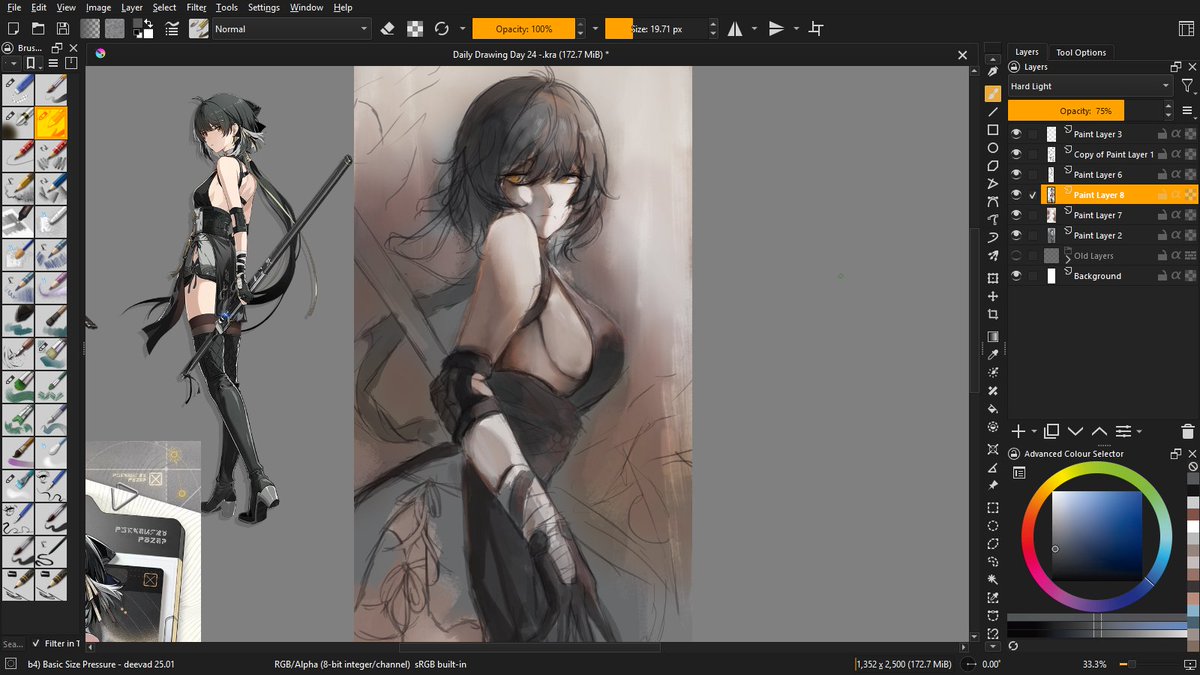The width and height of the screenshot is (1200, 675).
Task: Close the Daily Drawing Day 24 document
Action: (x=962, y=54)
